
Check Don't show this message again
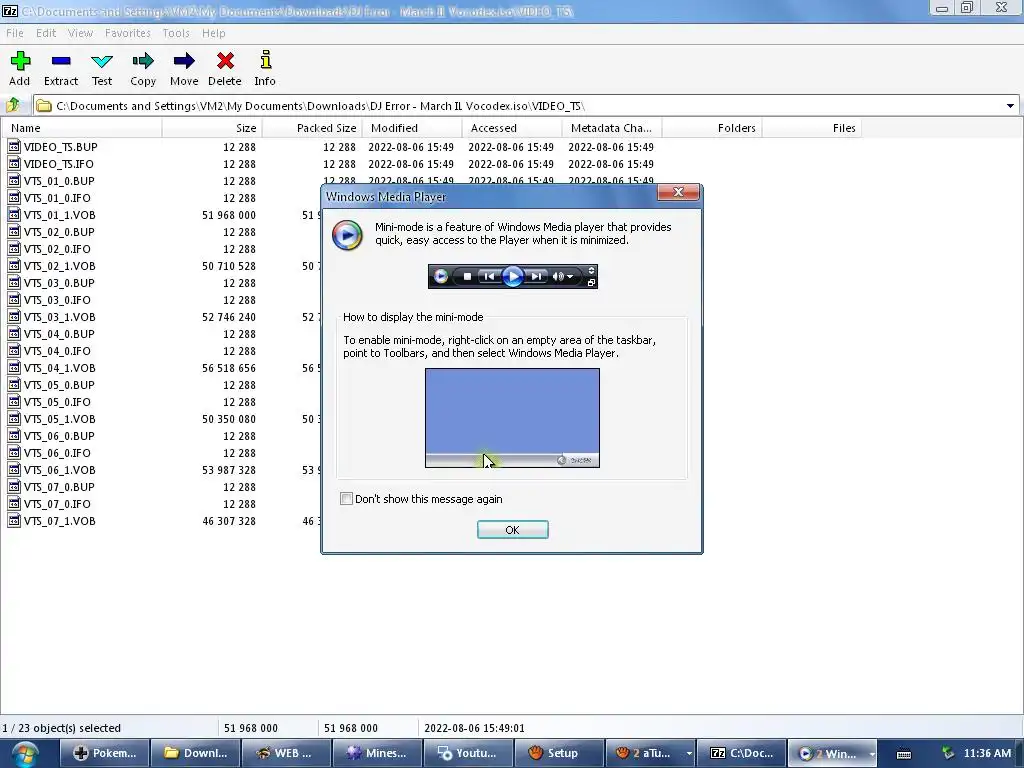click(x=346, y=499)
